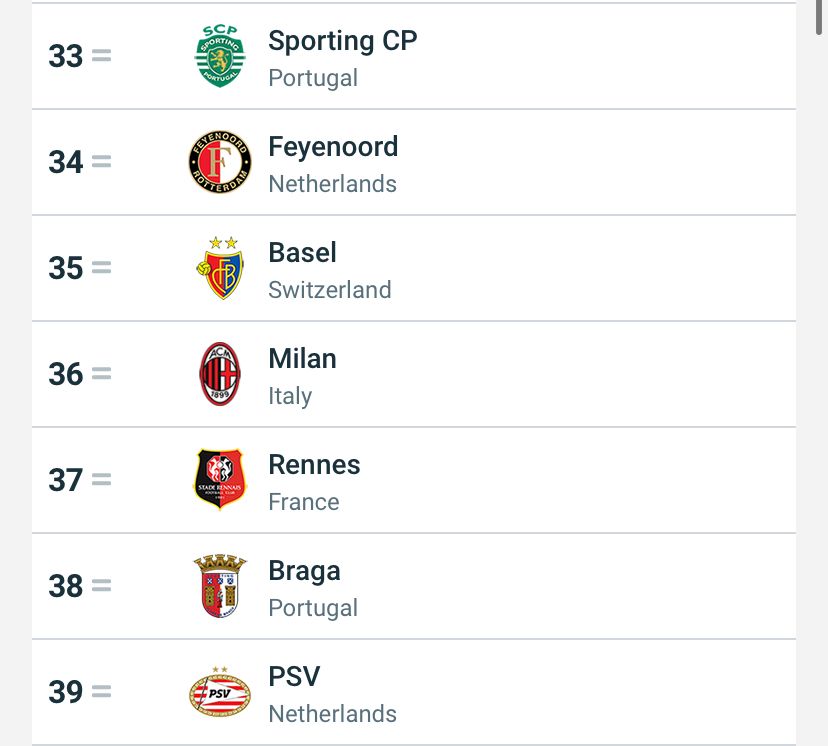Select the Rennes team name
Image resolution: width=828 pixels, height=746 pixels.
coord(314,465)
